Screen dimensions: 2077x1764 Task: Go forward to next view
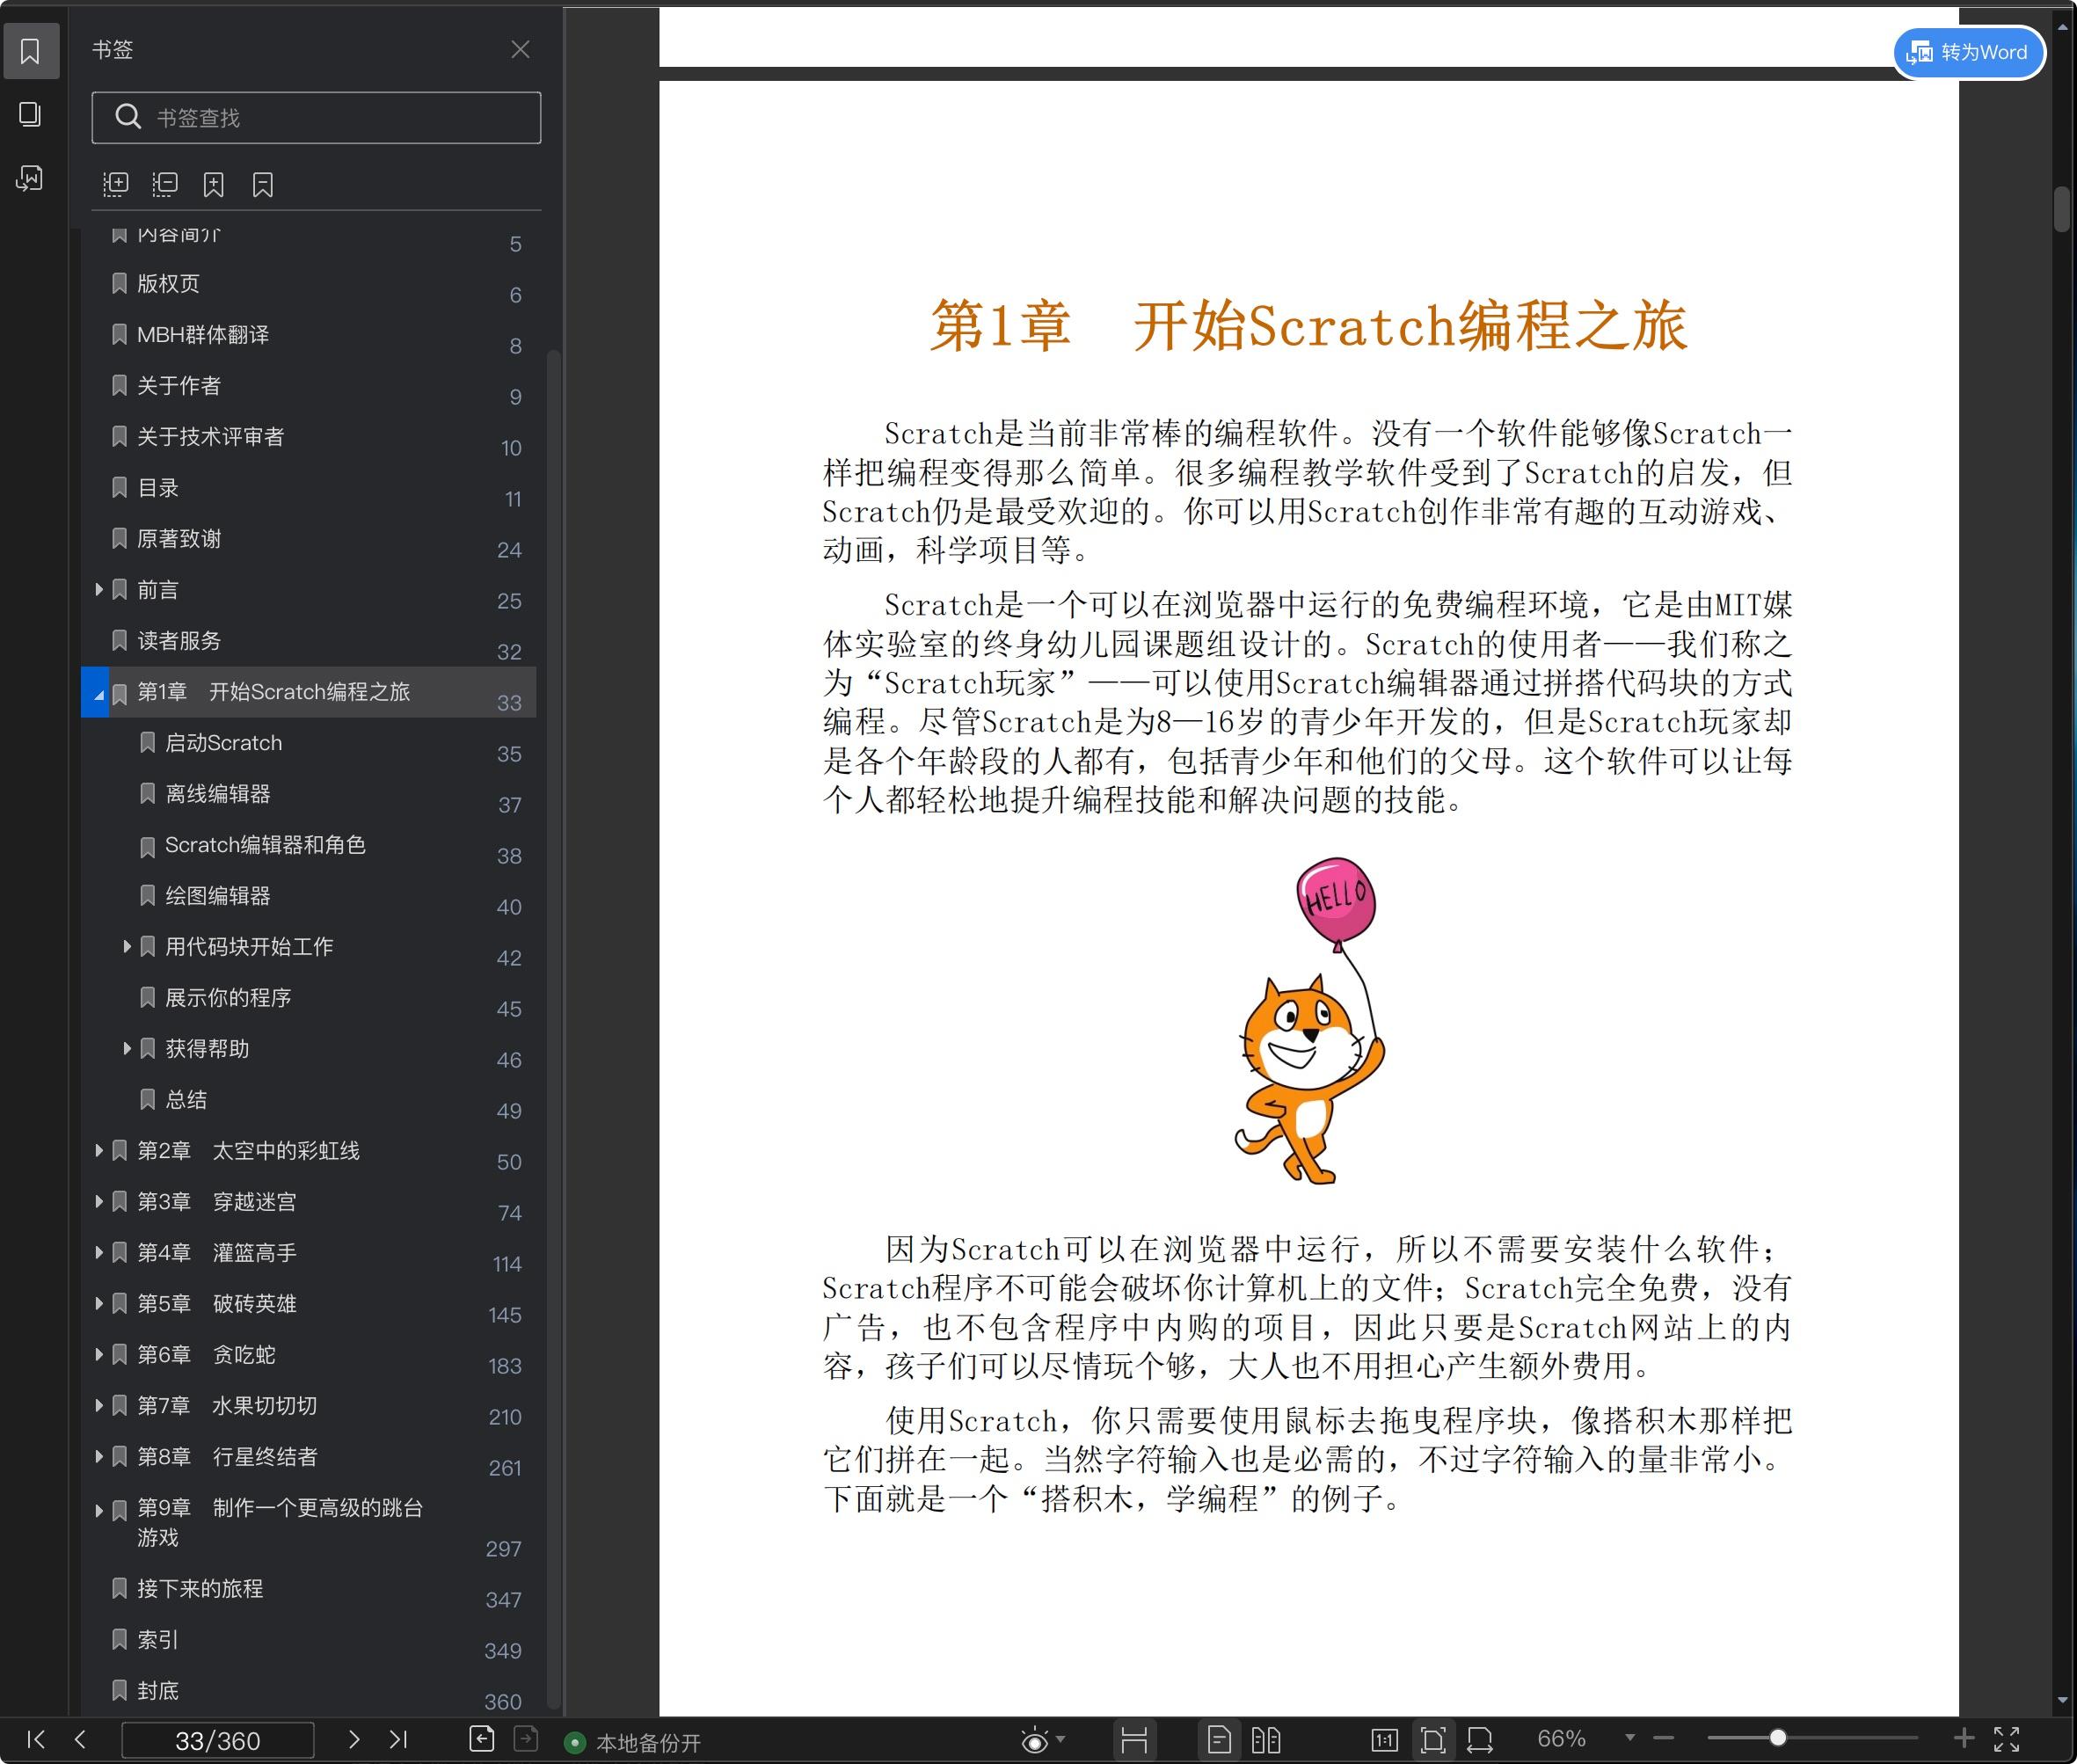click(x=526, y=1739)
